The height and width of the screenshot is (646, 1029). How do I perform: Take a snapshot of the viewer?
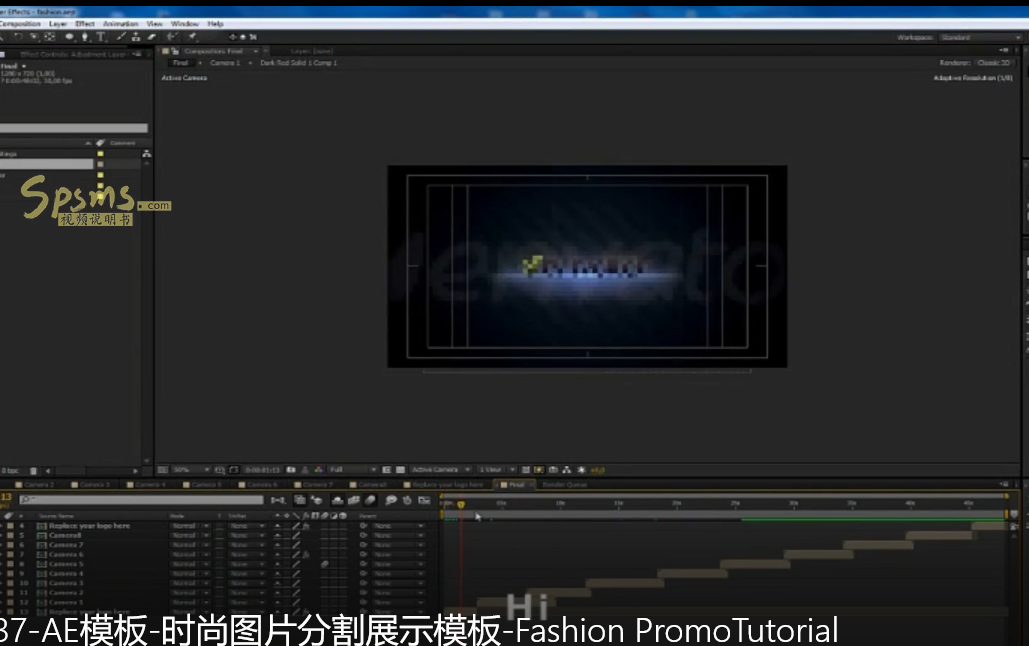(x=291, y=470)
